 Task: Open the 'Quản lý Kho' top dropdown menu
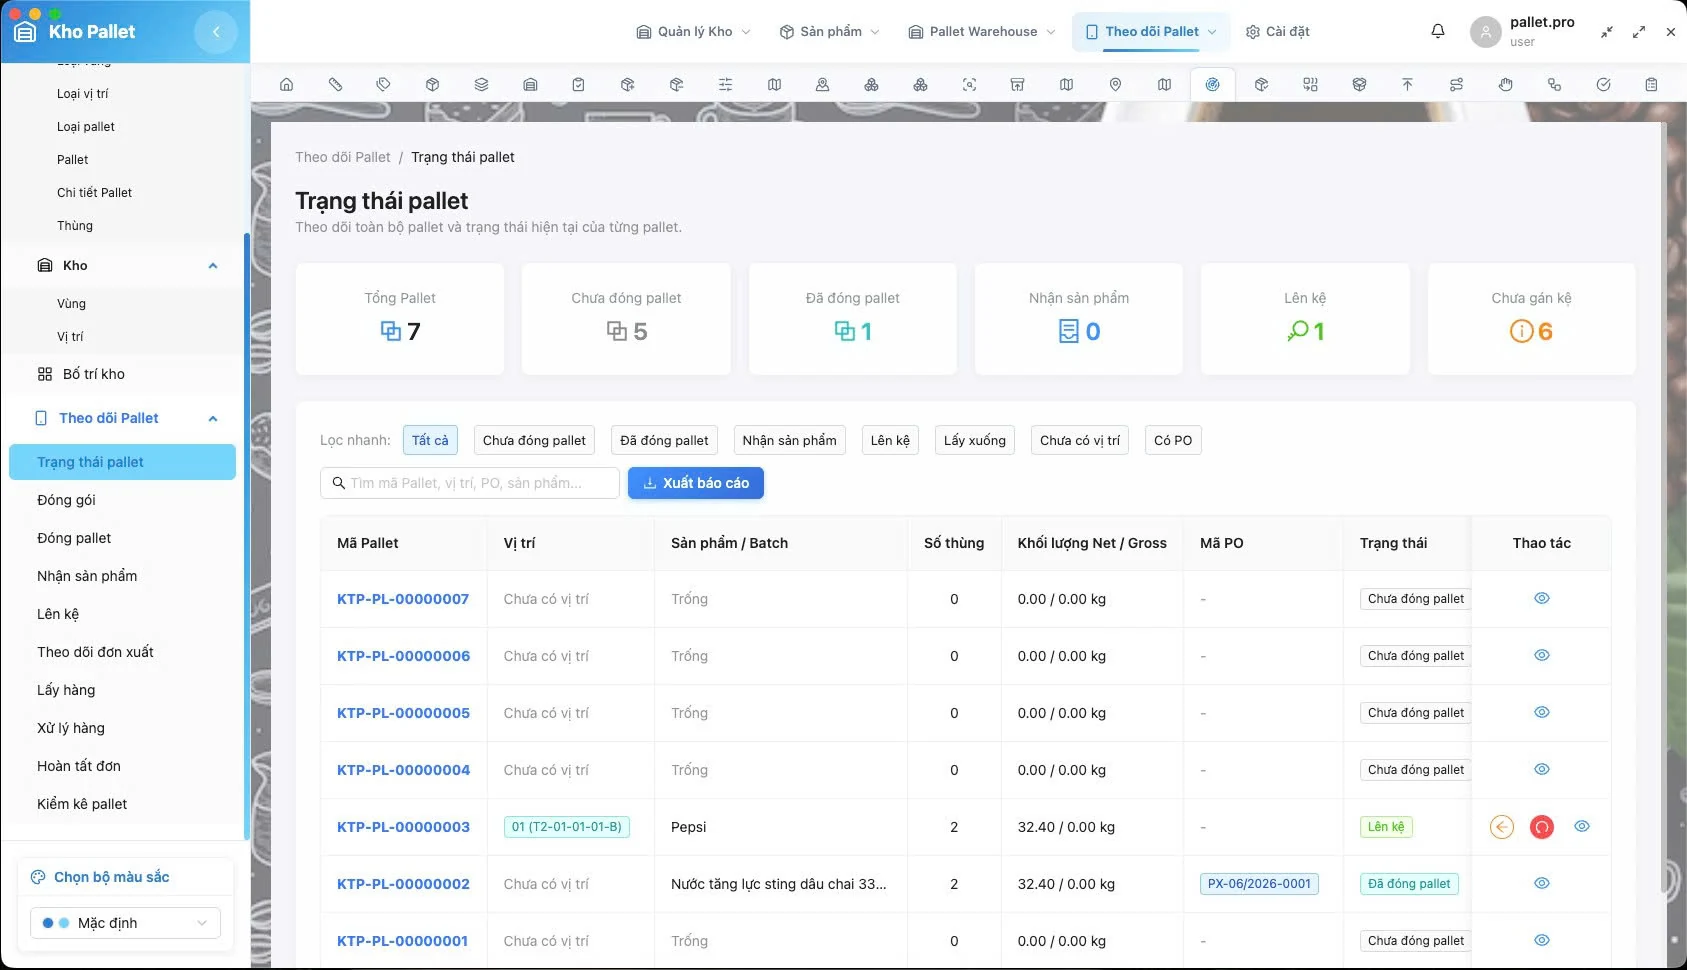point(693,32)
